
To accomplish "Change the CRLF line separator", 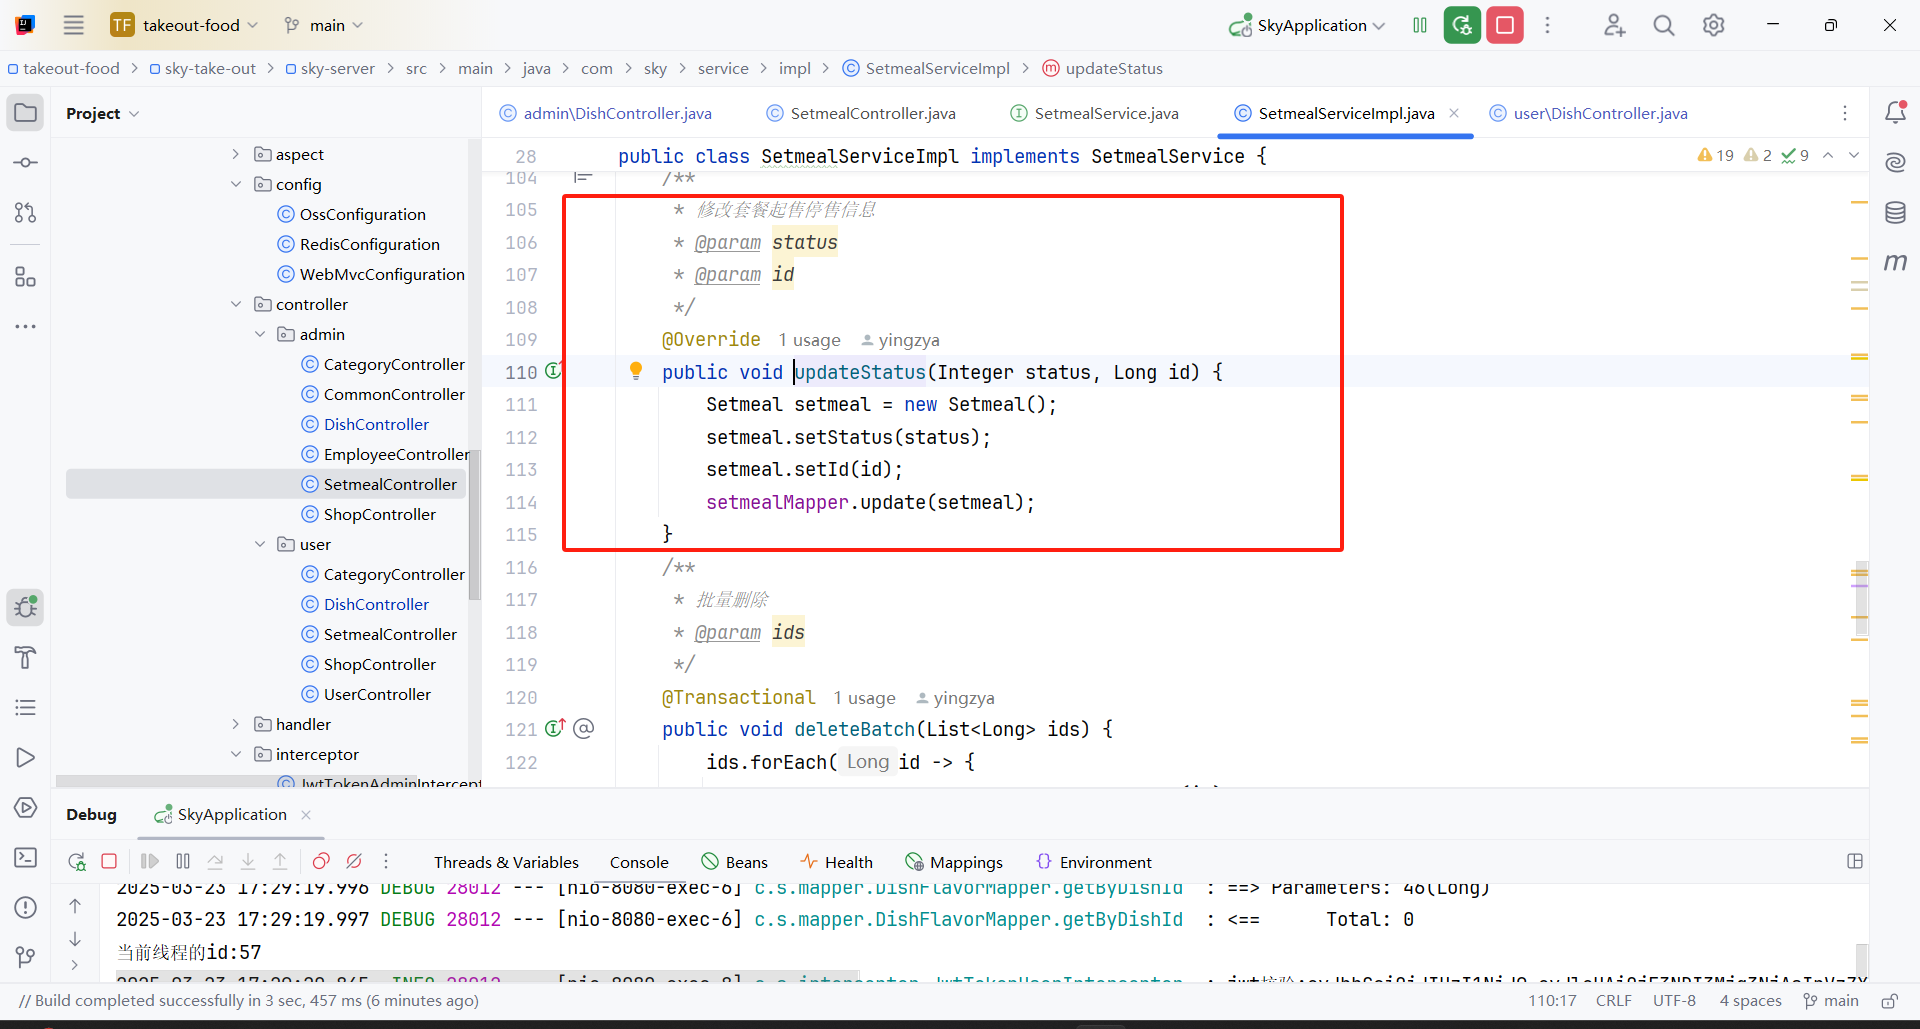I will [1613, 1000].
